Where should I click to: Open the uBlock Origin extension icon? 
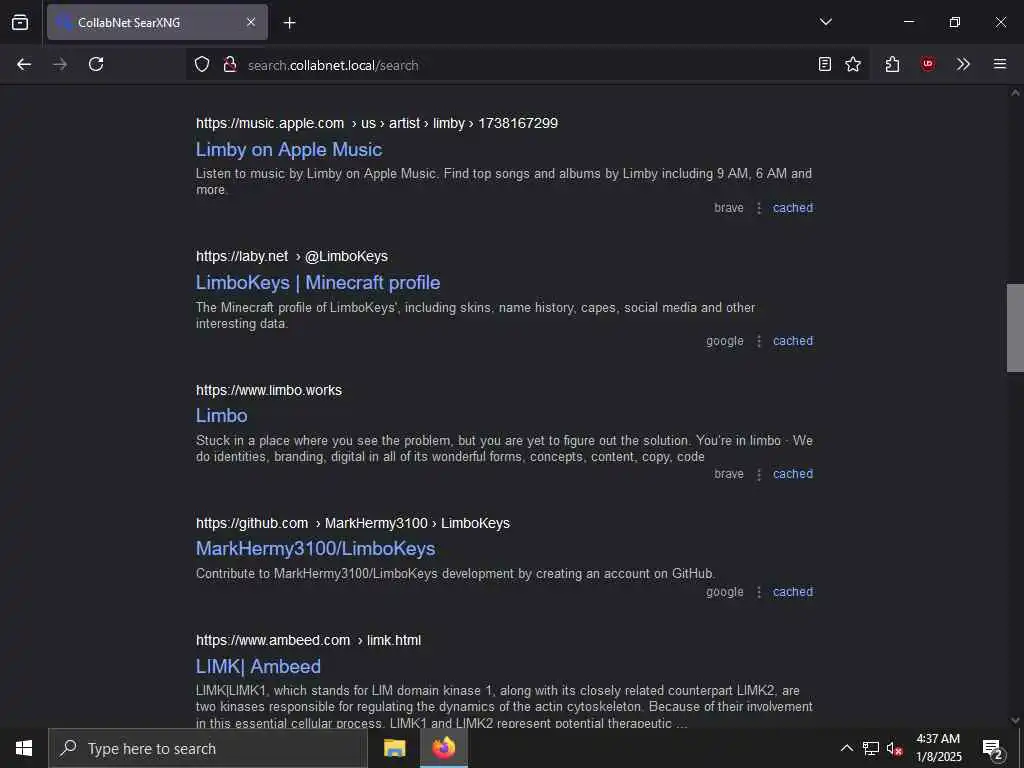[927, 64]
